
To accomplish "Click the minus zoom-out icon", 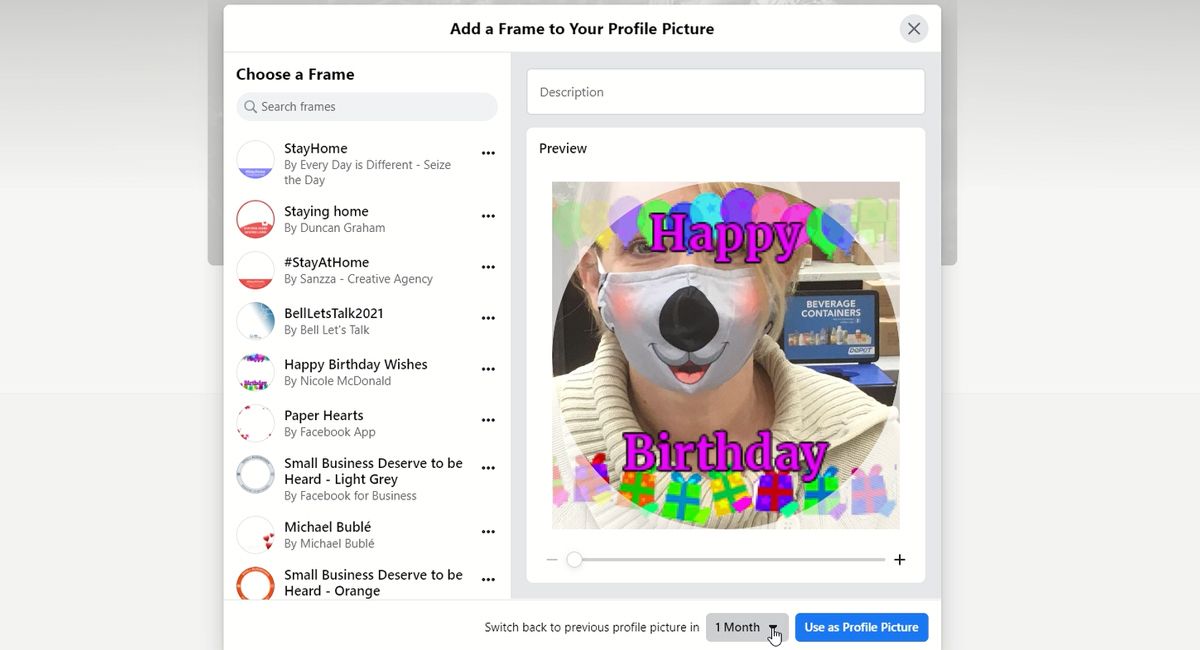I will [x=552, y=560].
